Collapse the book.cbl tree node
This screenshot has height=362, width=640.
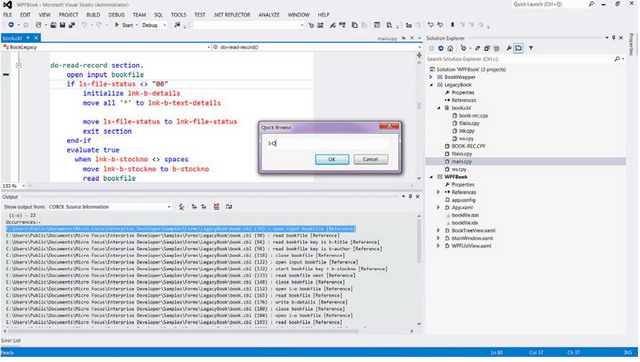click(x=439, y=109)
